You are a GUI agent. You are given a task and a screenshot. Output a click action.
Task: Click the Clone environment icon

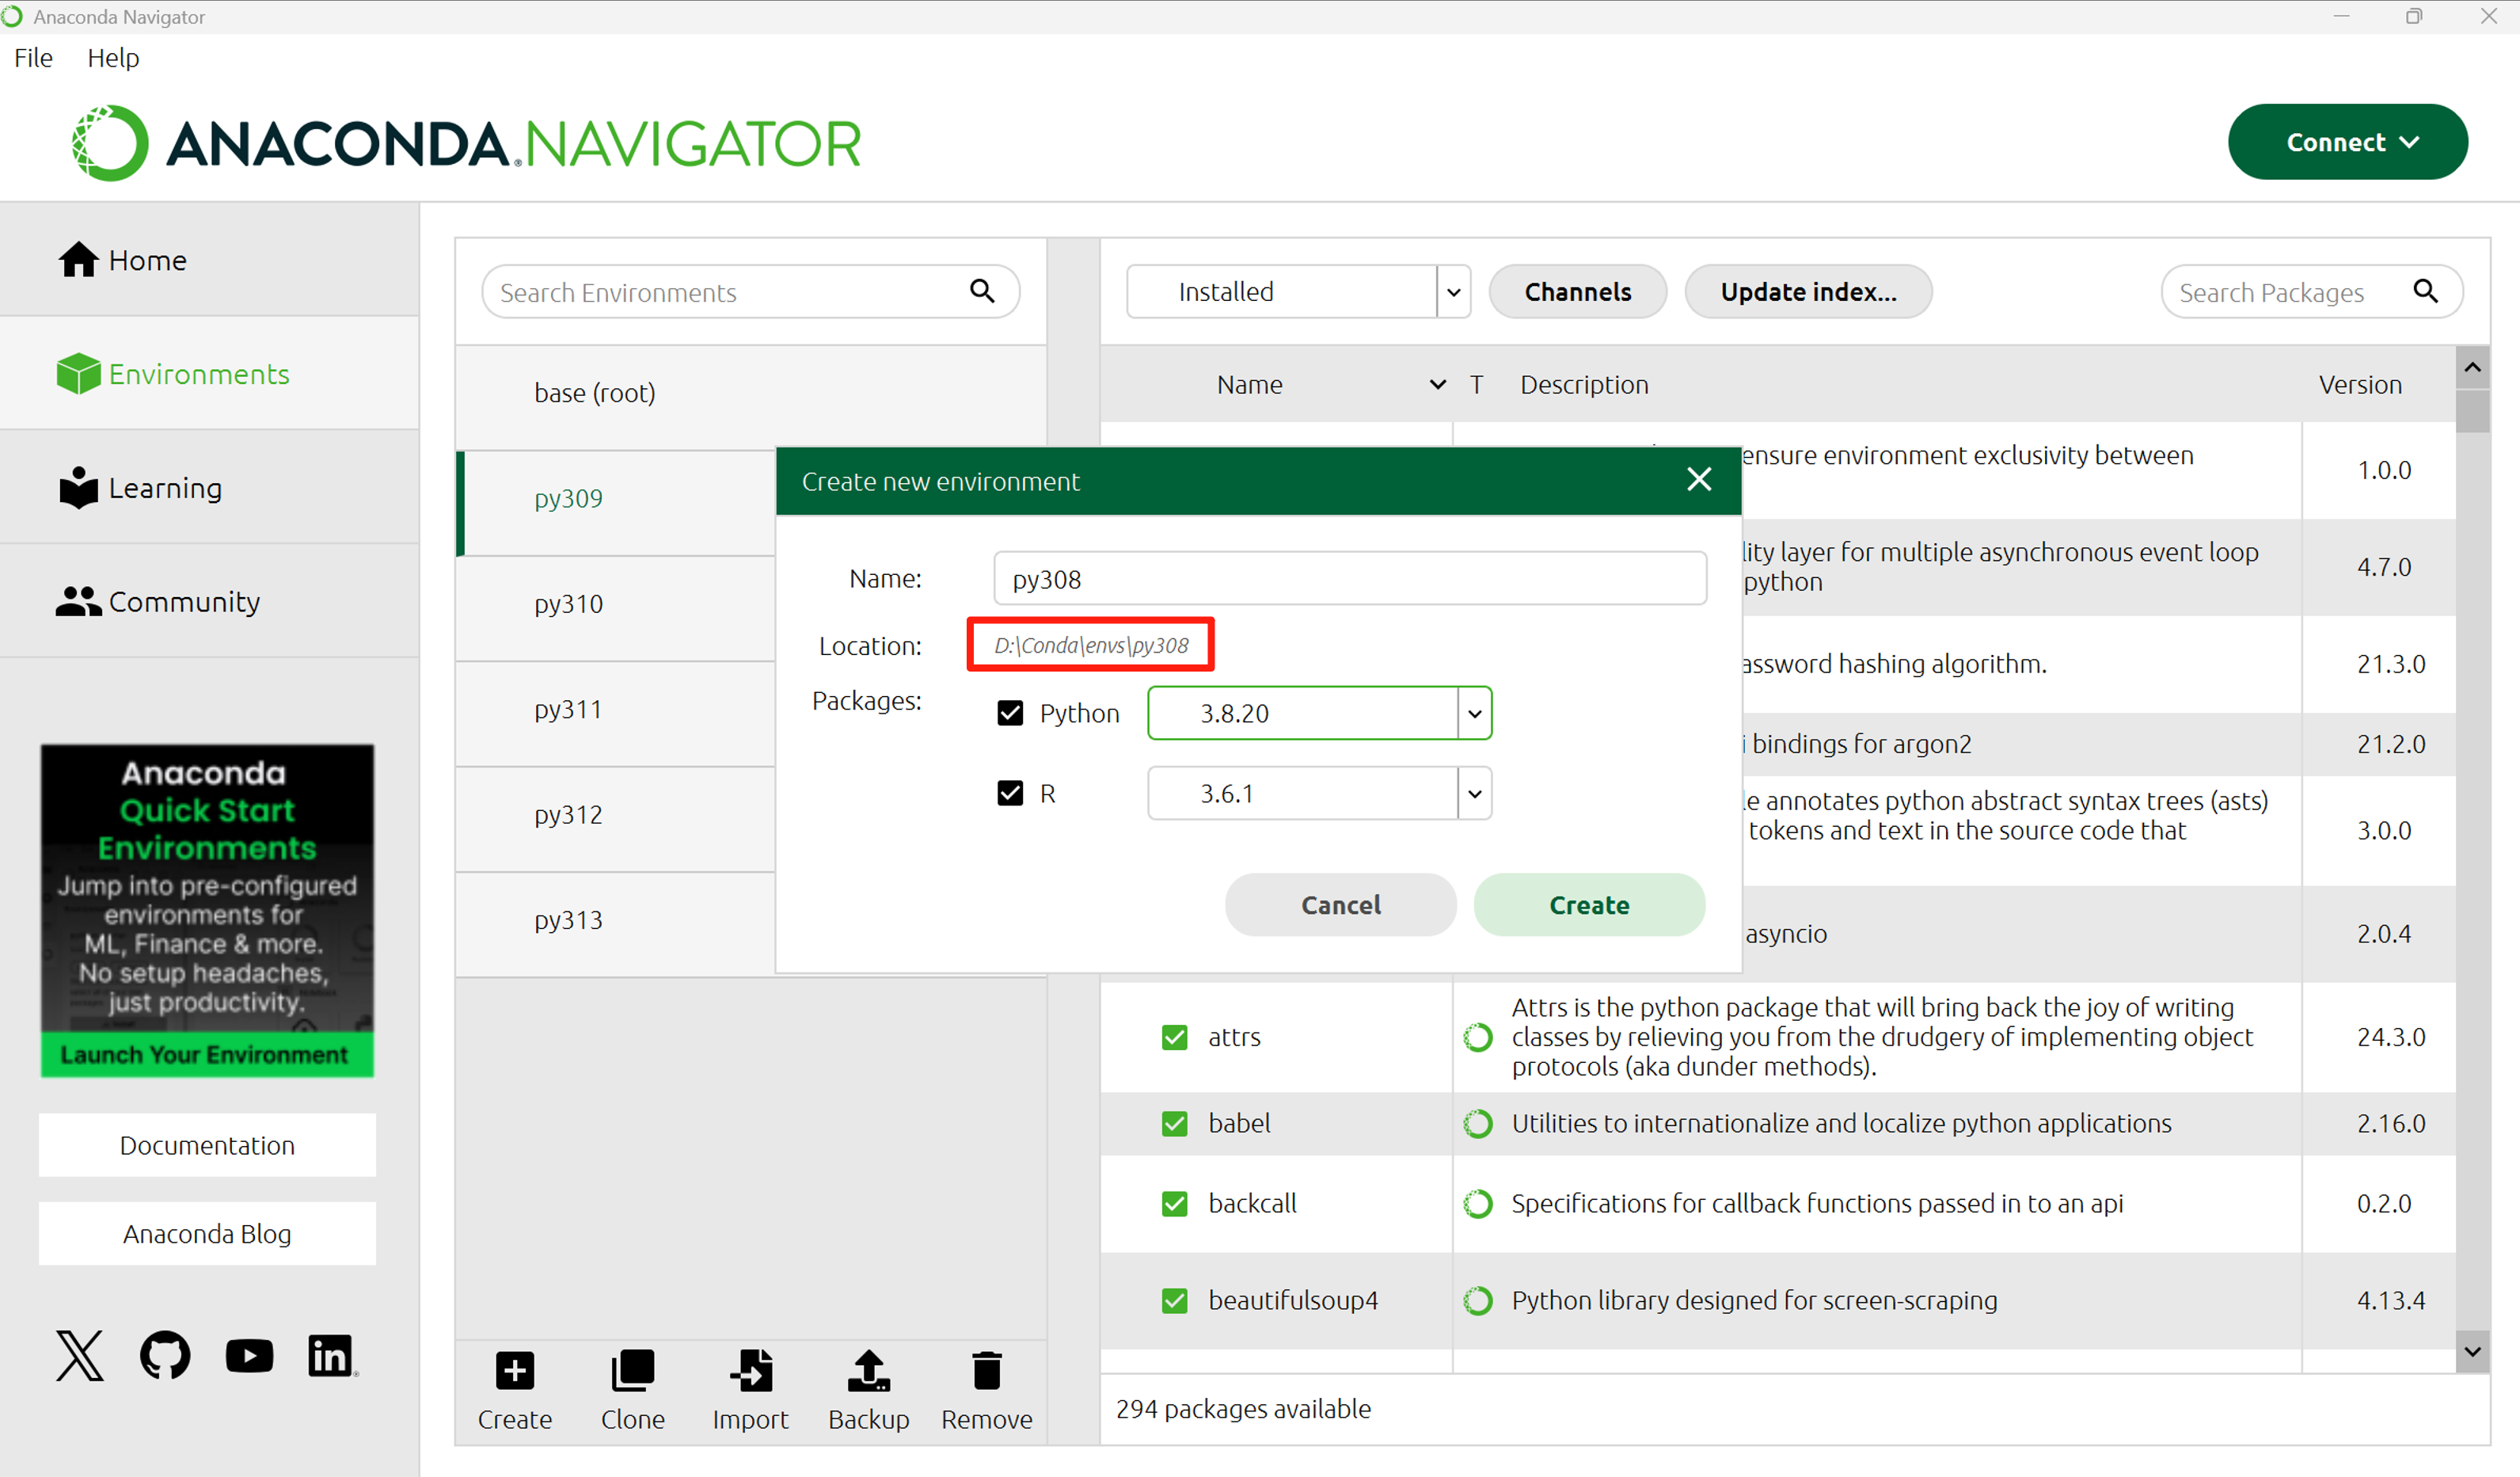pos(633,1371)
